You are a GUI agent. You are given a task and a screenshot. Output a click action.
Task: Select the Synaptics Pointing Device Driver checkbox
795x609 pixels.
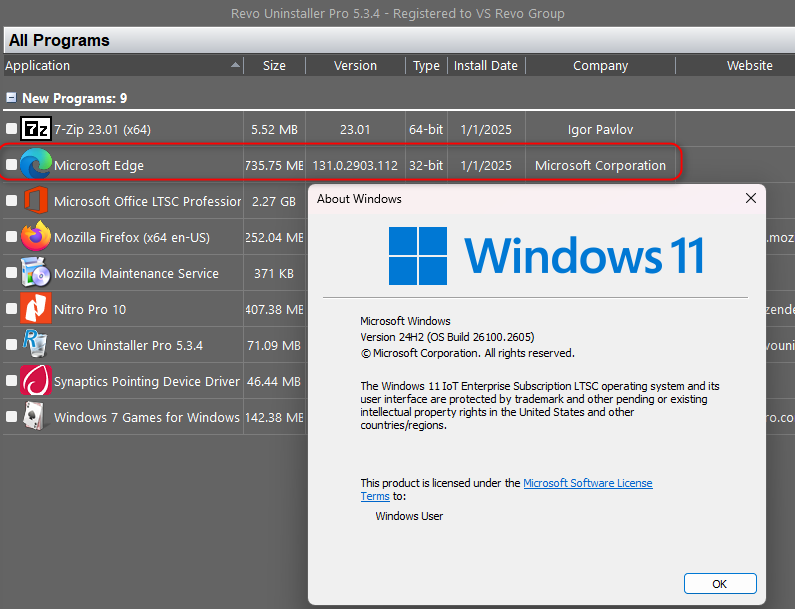[11, 381]
